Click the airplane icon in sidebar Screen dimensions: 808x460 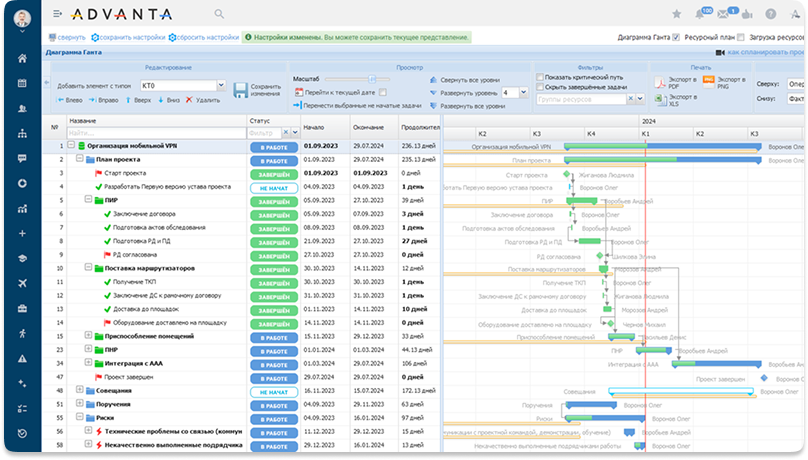[22, 283]
